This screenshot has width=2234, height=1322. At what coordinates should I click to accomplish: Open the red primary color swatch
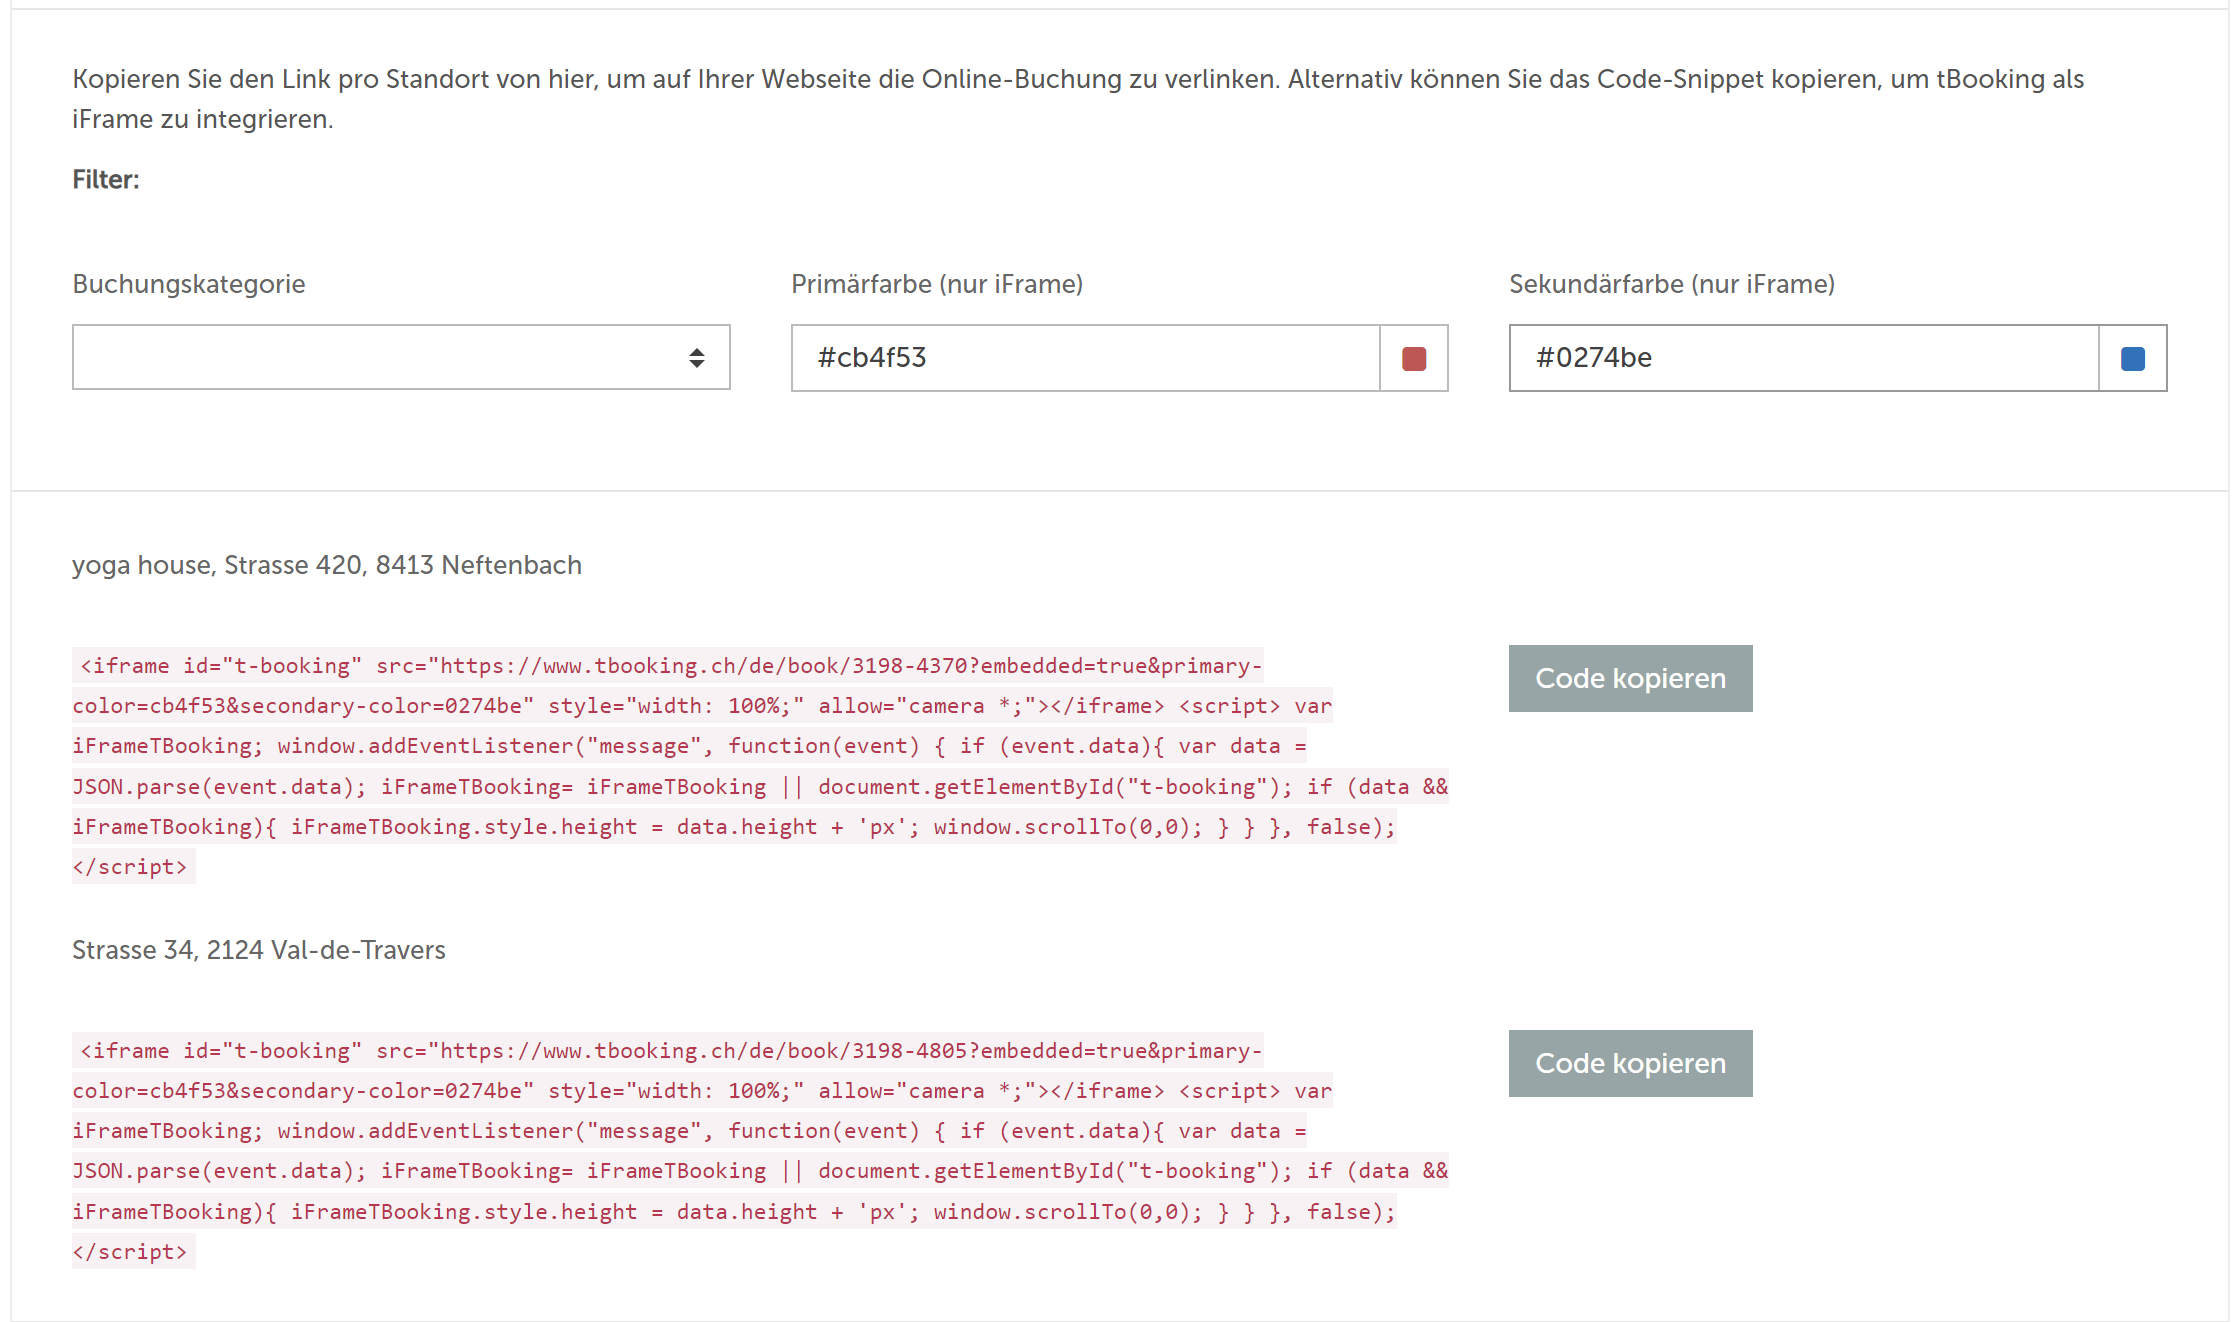[1414, 358]
